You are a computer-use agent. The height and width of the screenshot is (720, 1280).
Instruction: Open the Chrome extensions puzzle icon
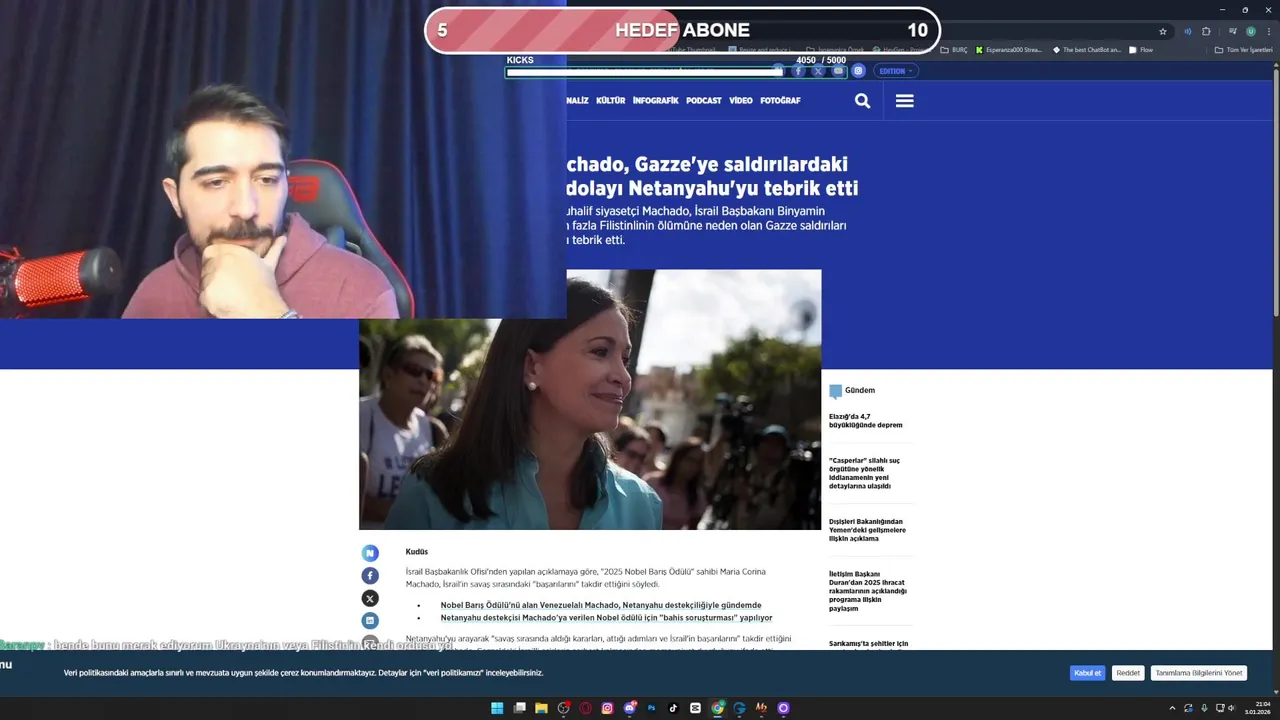pos(1206,31)
